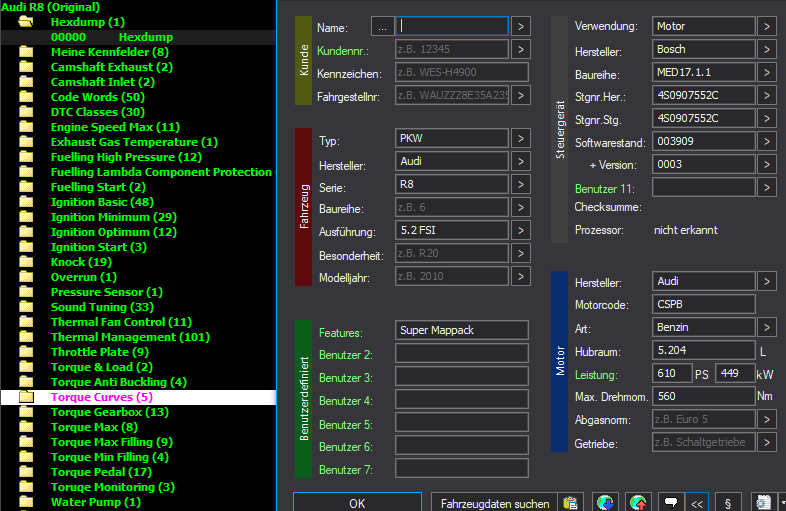This screenshot has width=786, height=511.
Task: Click the globe upload icon with red arrow
Action: (638, 502)
